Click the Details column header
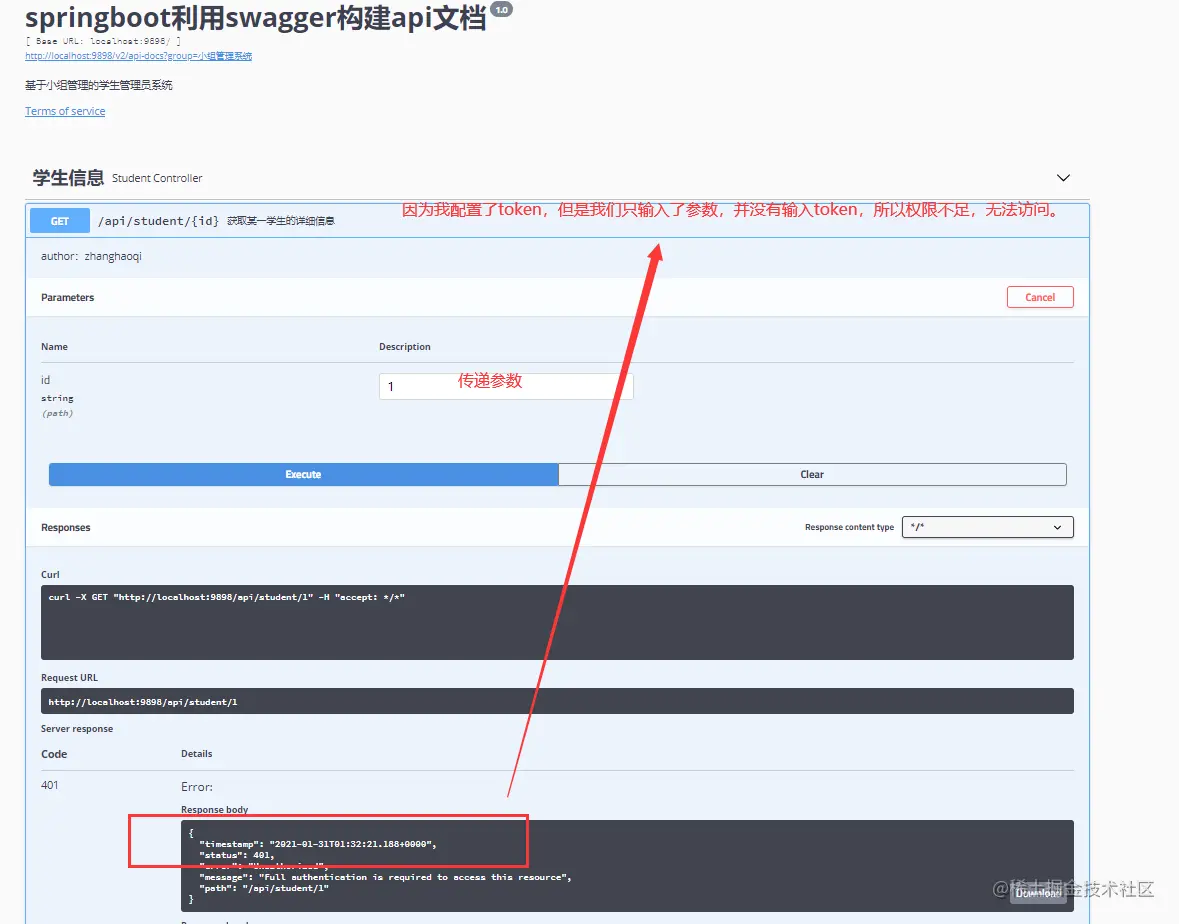 point(196,753)
